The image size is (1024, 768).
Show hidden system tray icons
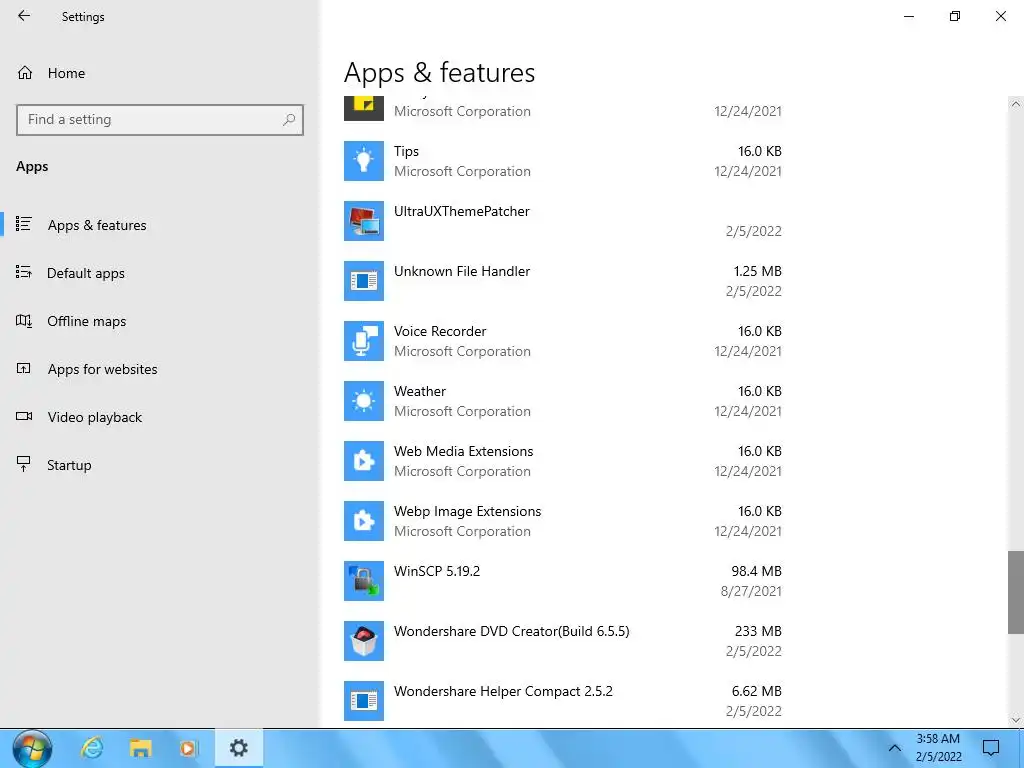pyautogui.click(x=895, y=748)
